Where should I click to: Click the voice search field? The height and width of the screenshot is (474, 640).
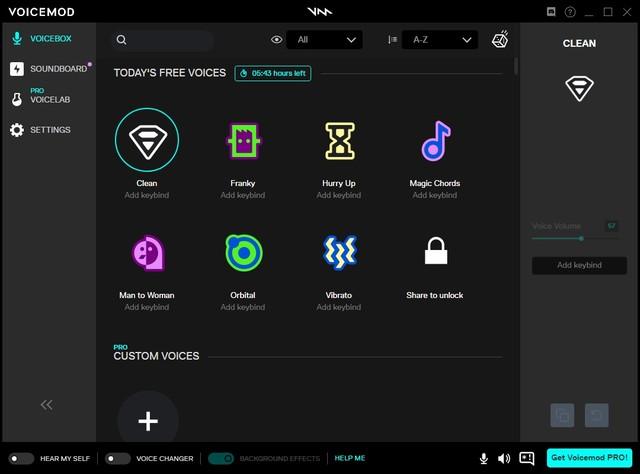tap(165, 40)
